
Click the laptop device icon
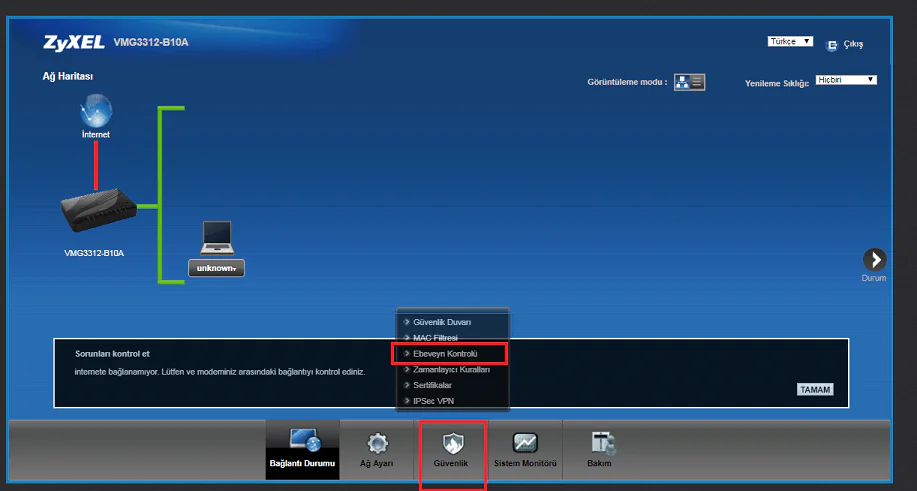pyautogui.click(x=217, y=238)
